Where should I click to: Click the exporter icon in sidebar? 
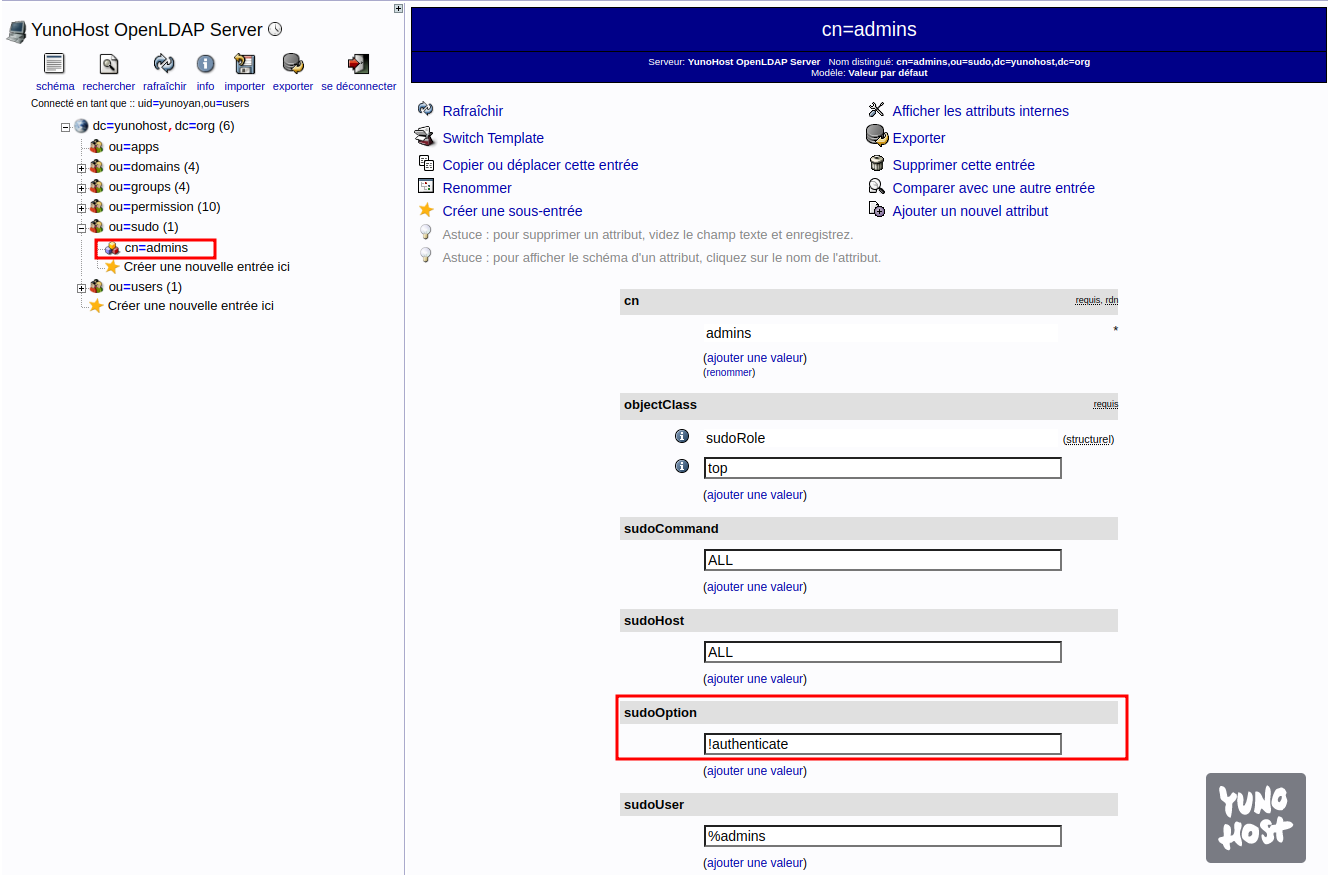click(293, 65)
